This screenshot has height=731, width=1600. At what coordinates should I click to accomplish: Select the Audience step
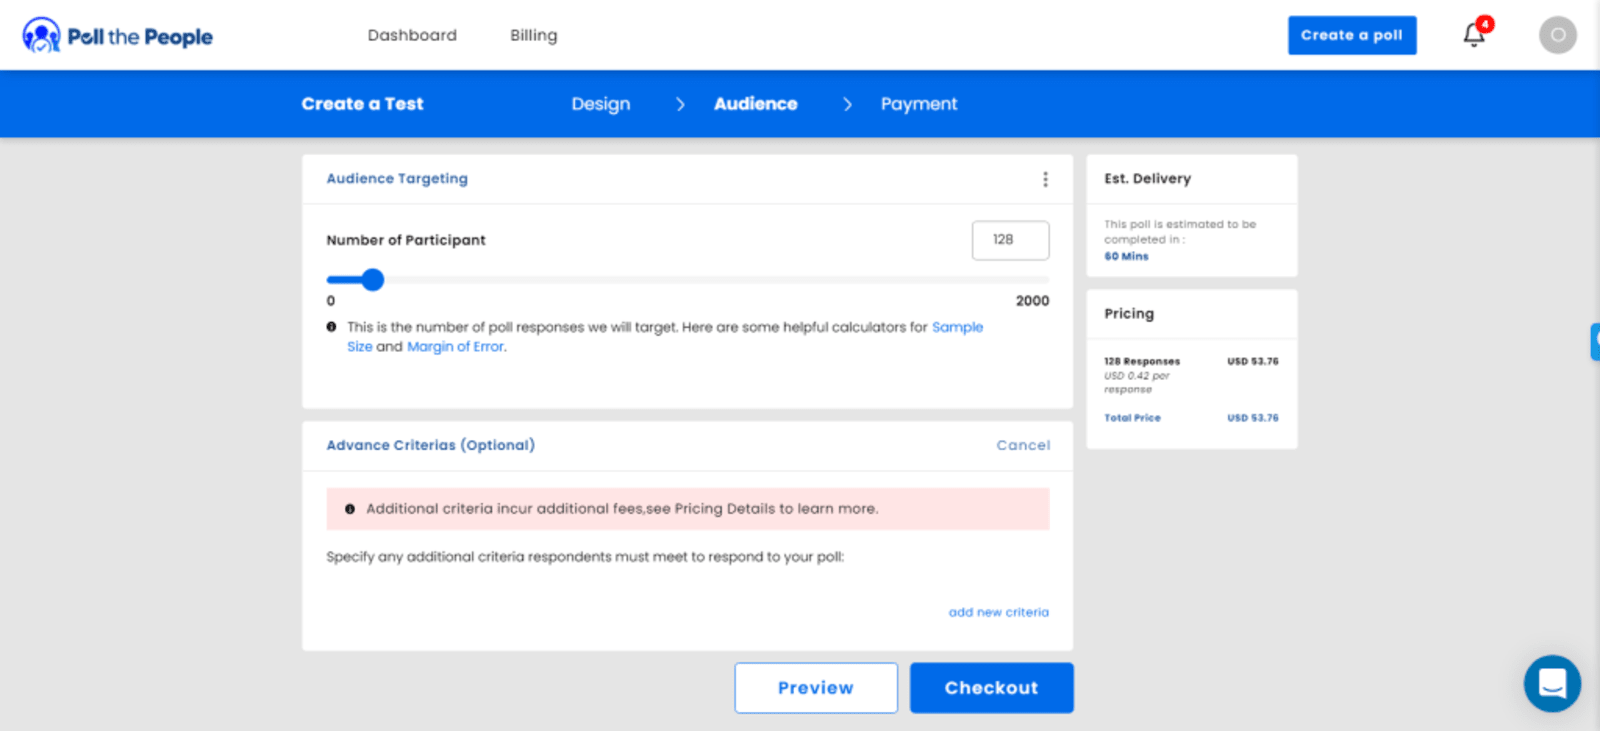[x=756, y=104]
